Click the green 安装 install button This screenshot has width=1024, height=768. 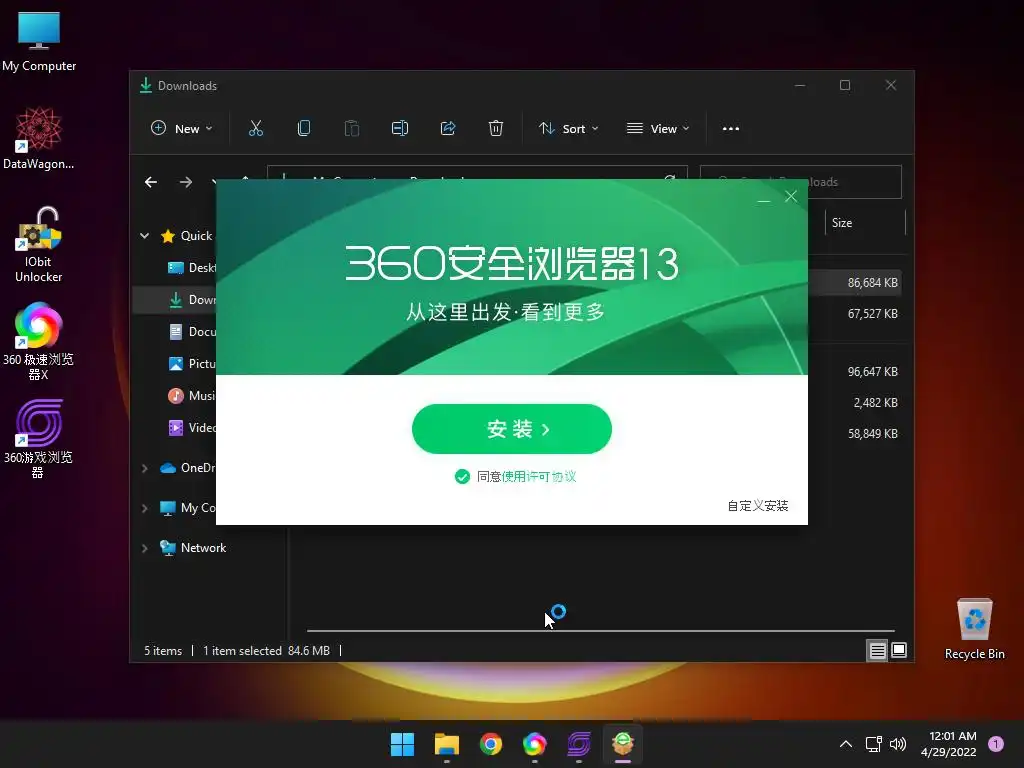click(x=511, y=429)
